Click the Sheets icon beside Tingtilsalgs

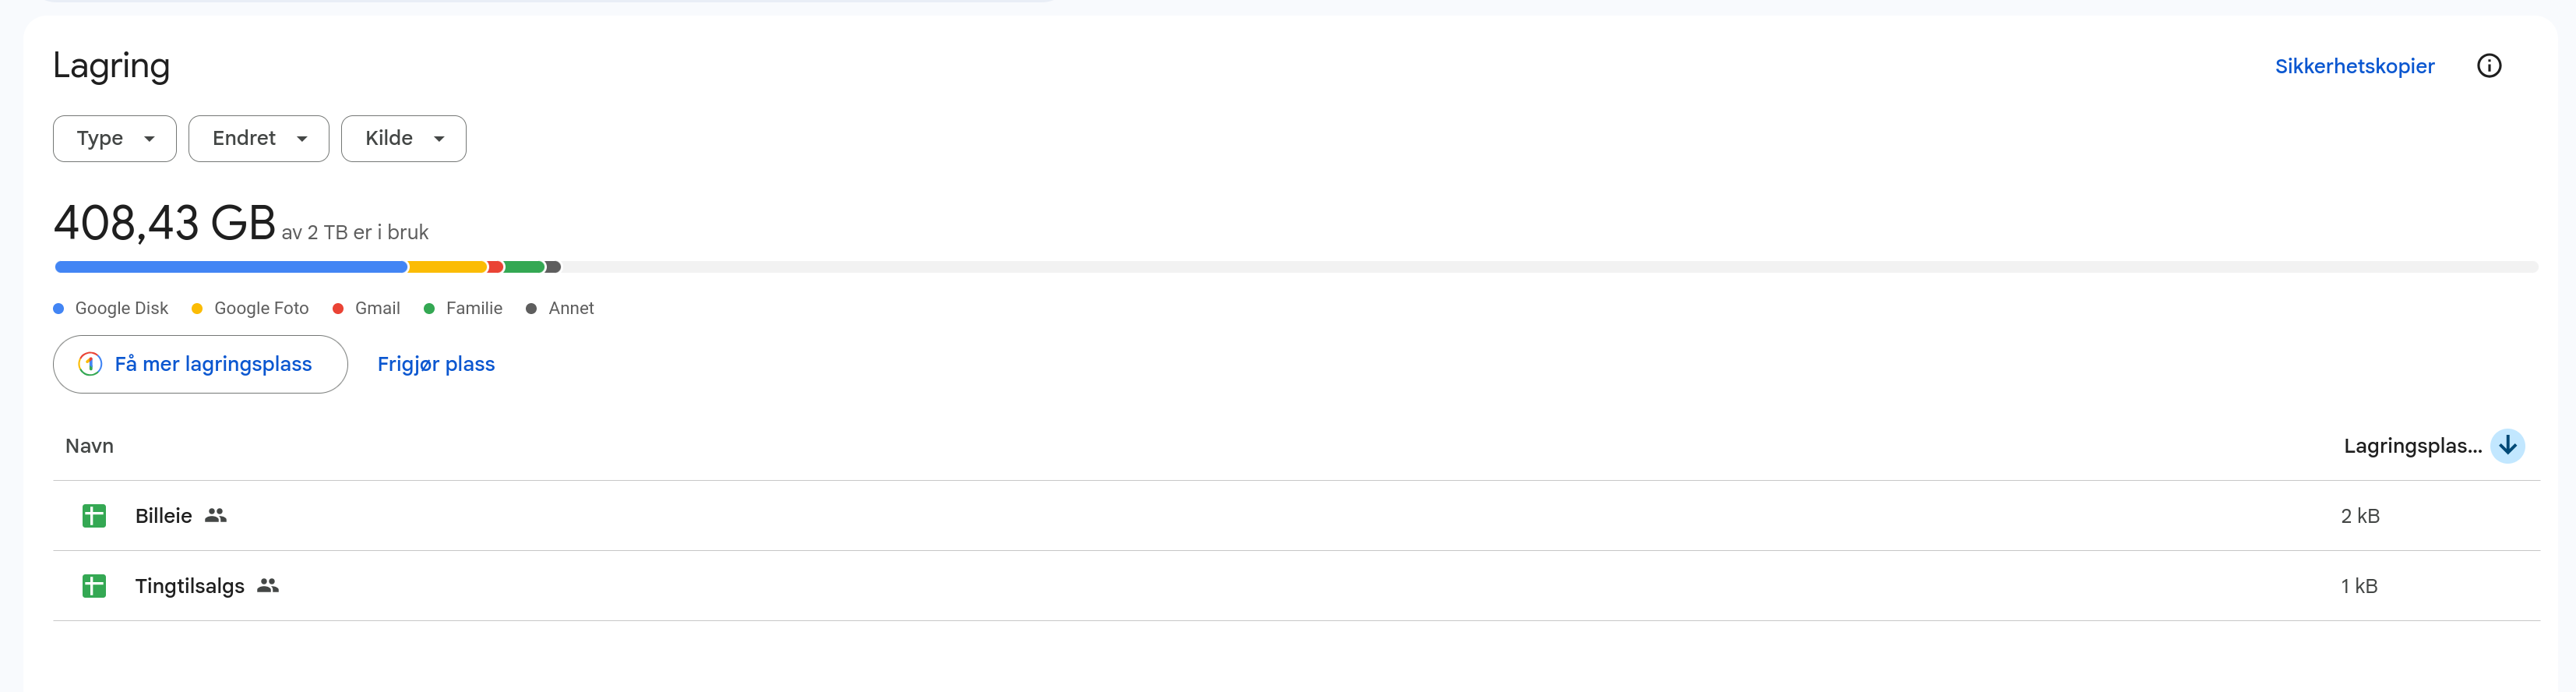tap(94, 586)
